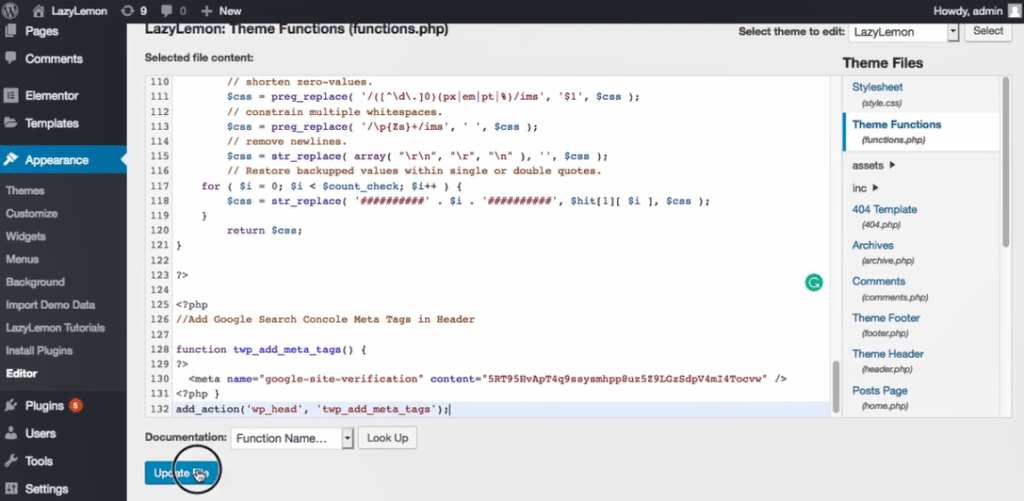Open the Elementor menu
Image resolution: width=1024 pixels, height=501 pixels.
pyautogui.click(x=52, y=95)
